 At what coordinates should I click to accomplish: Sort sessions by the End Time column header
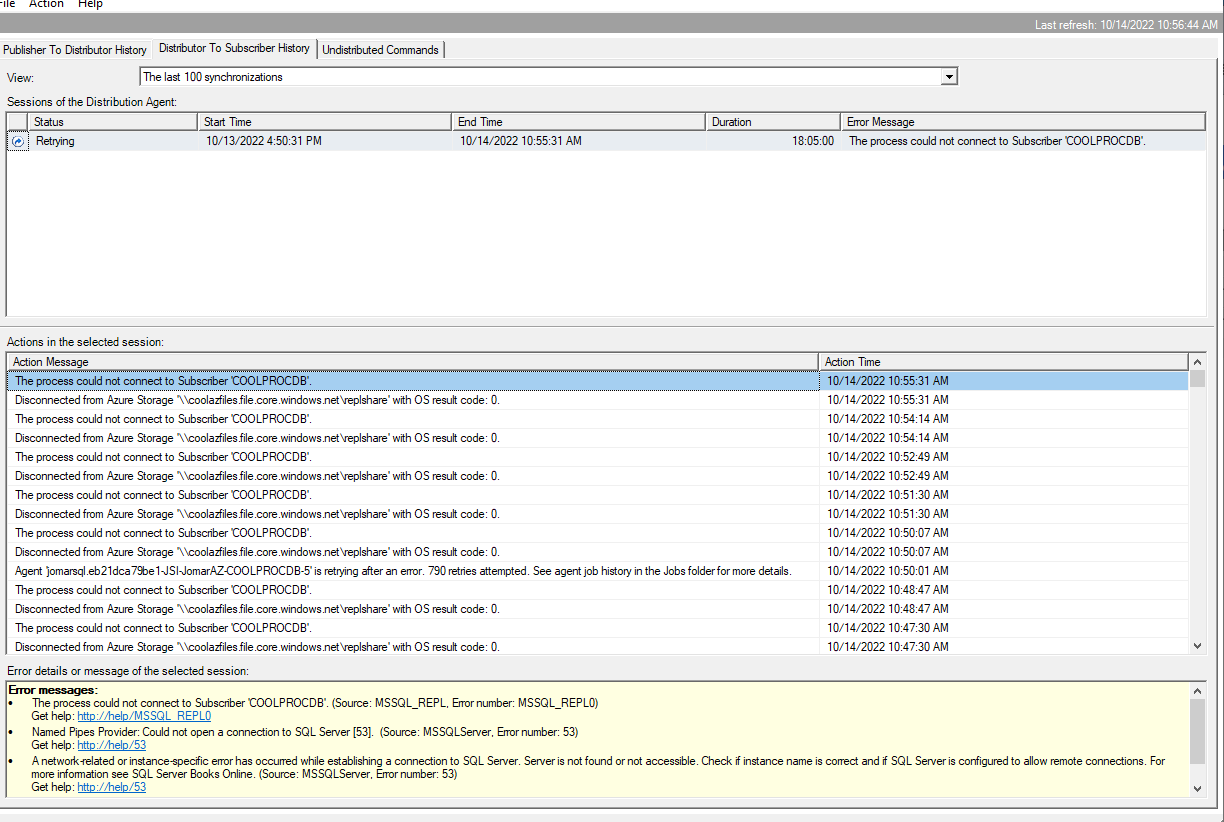(x=578, y=122)
